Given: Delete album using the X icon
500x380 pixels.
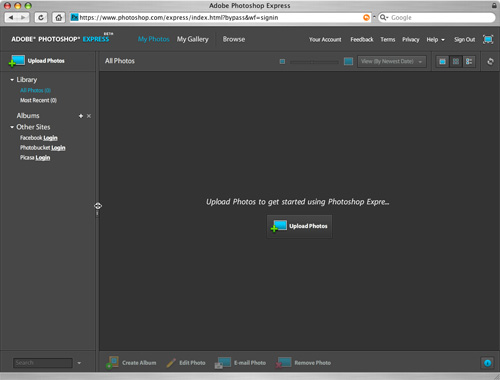Looking at the screenshot, I should (x=89, y=116).
